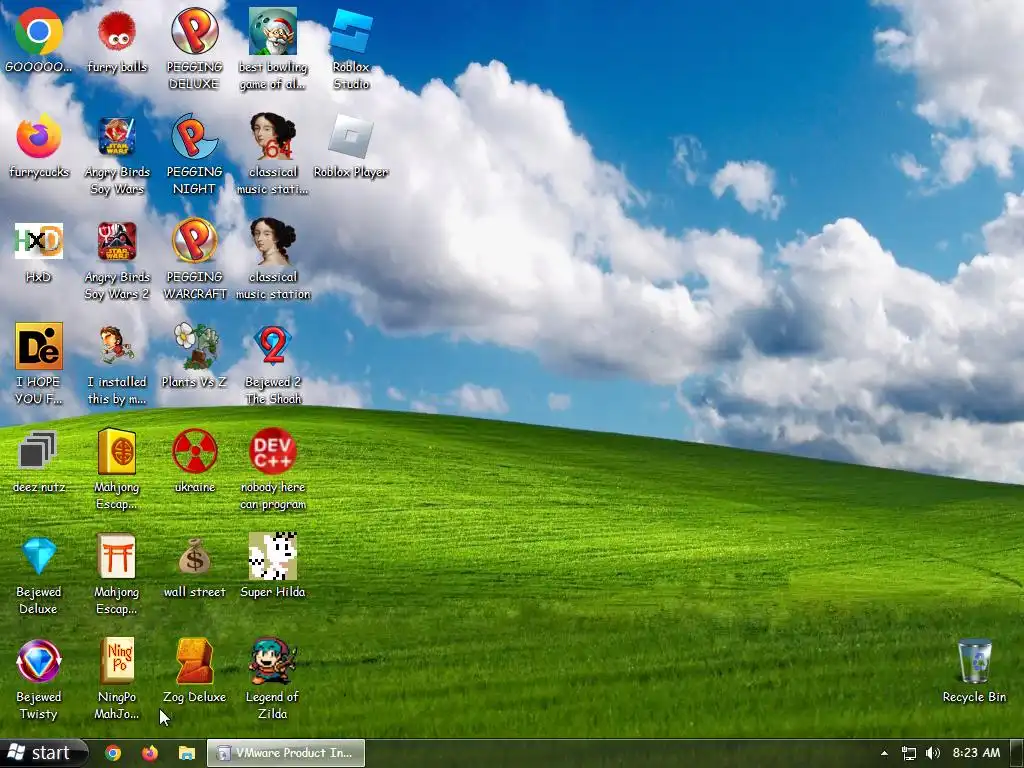Image resolution: width=1024 pixels, height=768 pixels.
Task: Select the PEGGING WARCRAFT icon
Action: pyautogui.click(x=195, y=241)
